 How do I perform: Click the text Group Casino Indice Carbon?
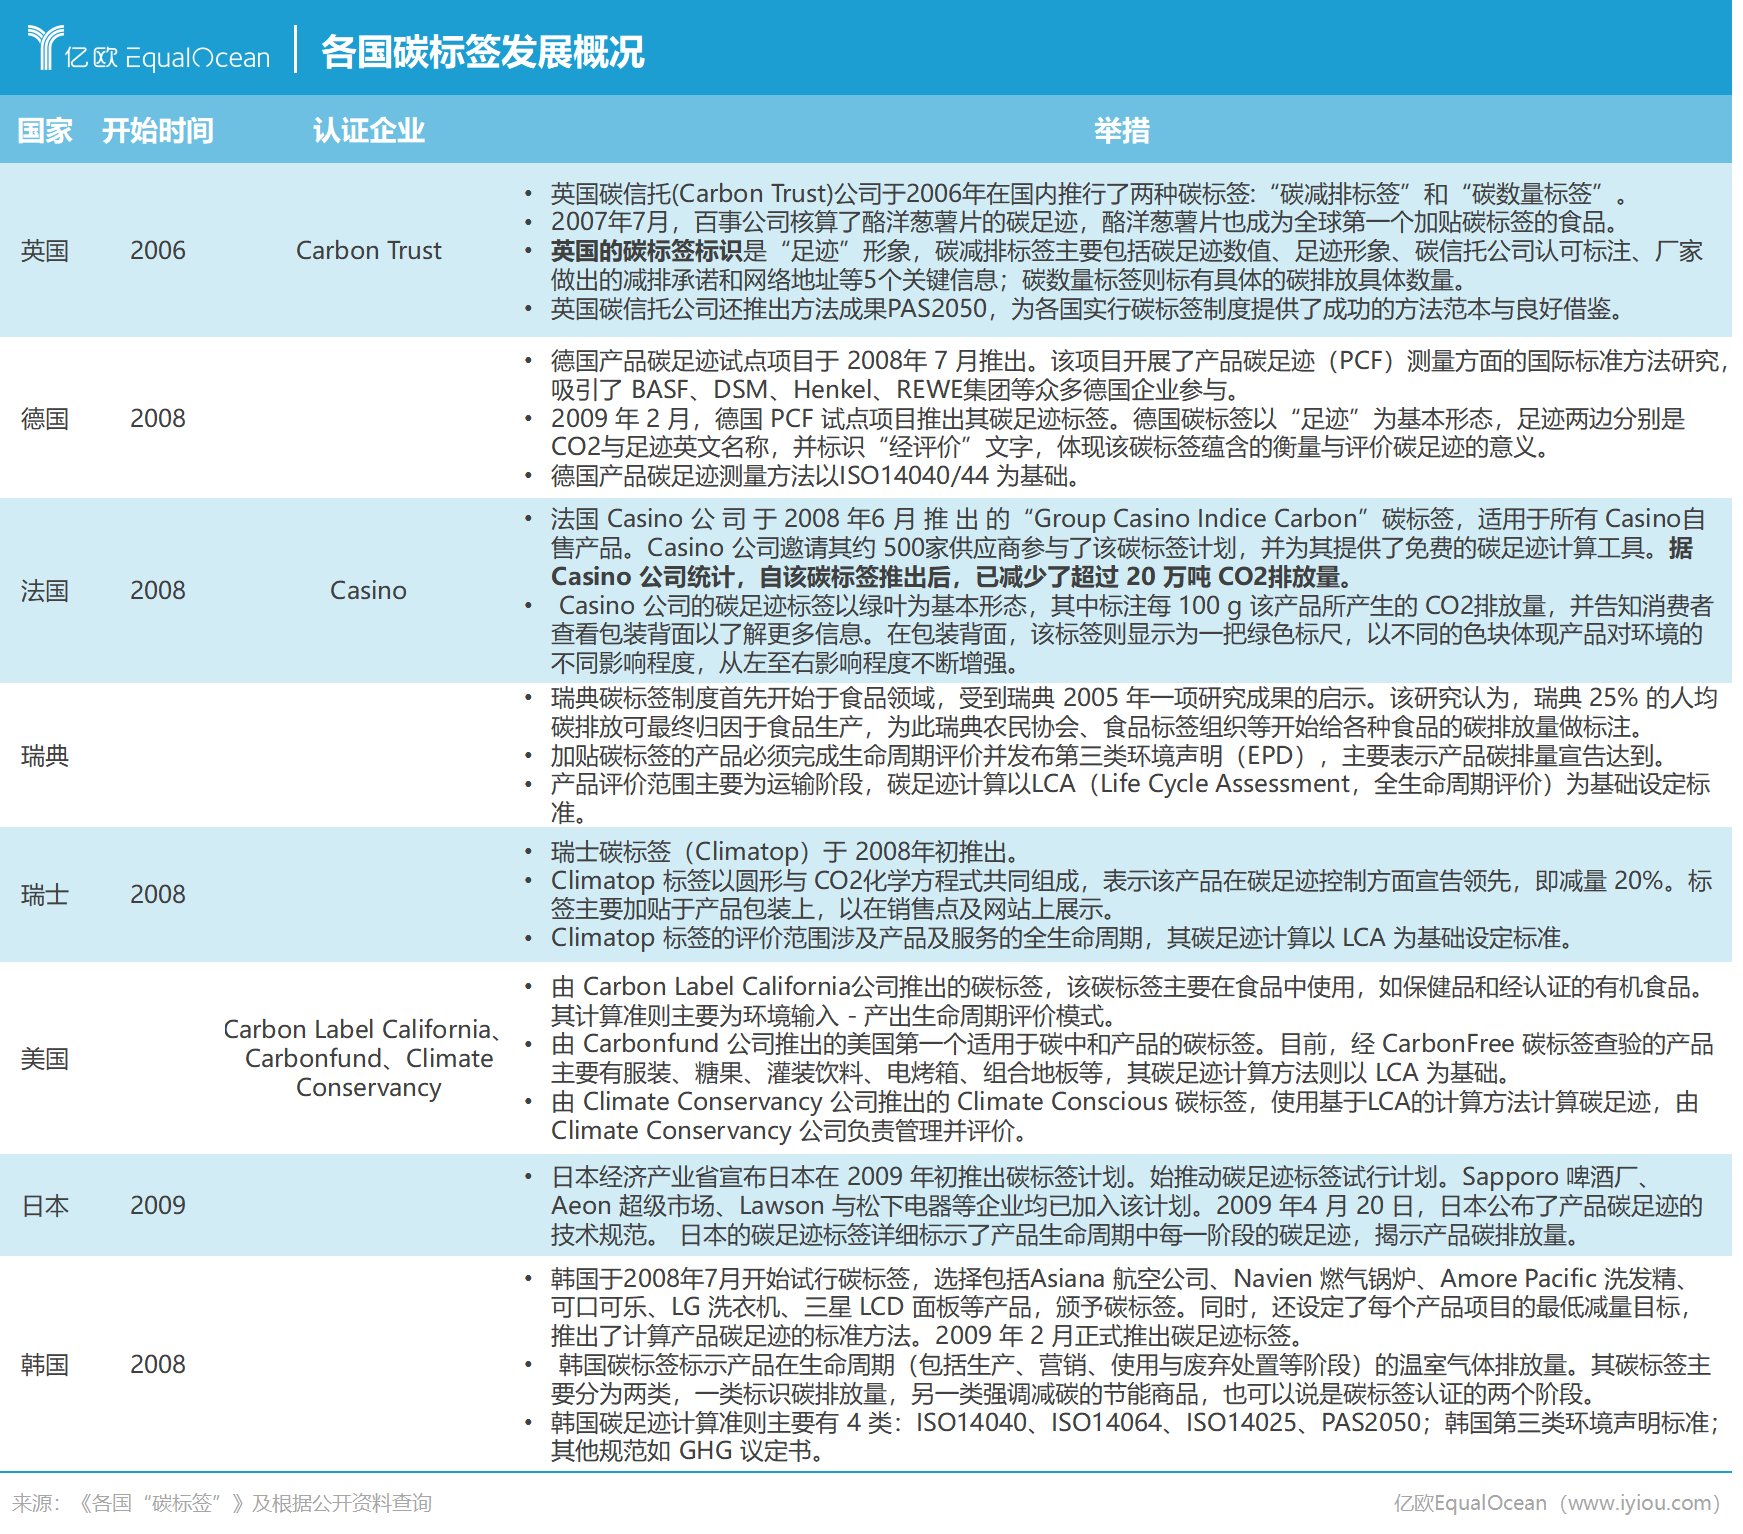1195,519
